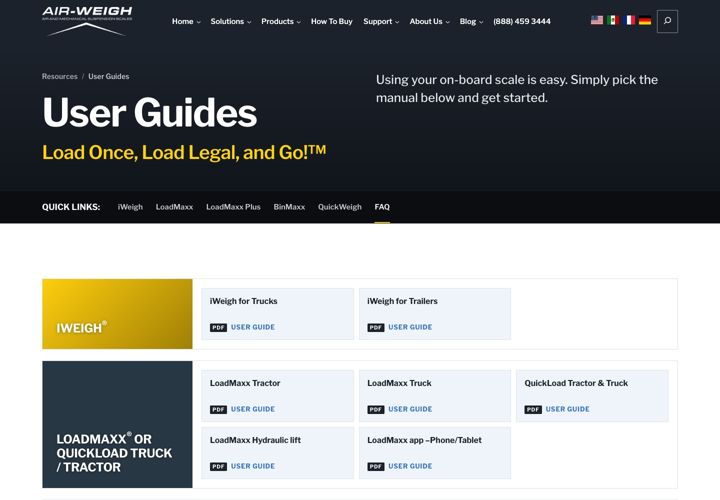
Task: Open LoadMaxx app Phone/Tablet User Guide link
Action: (x=410, y=466)
